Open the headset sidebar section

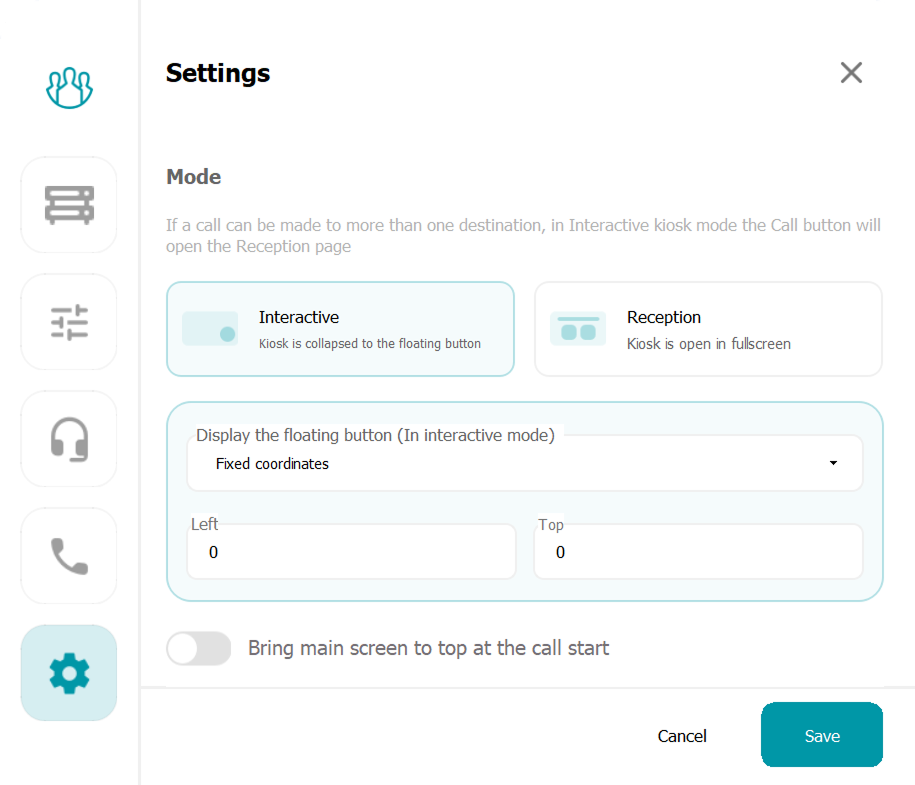(69, 439)
